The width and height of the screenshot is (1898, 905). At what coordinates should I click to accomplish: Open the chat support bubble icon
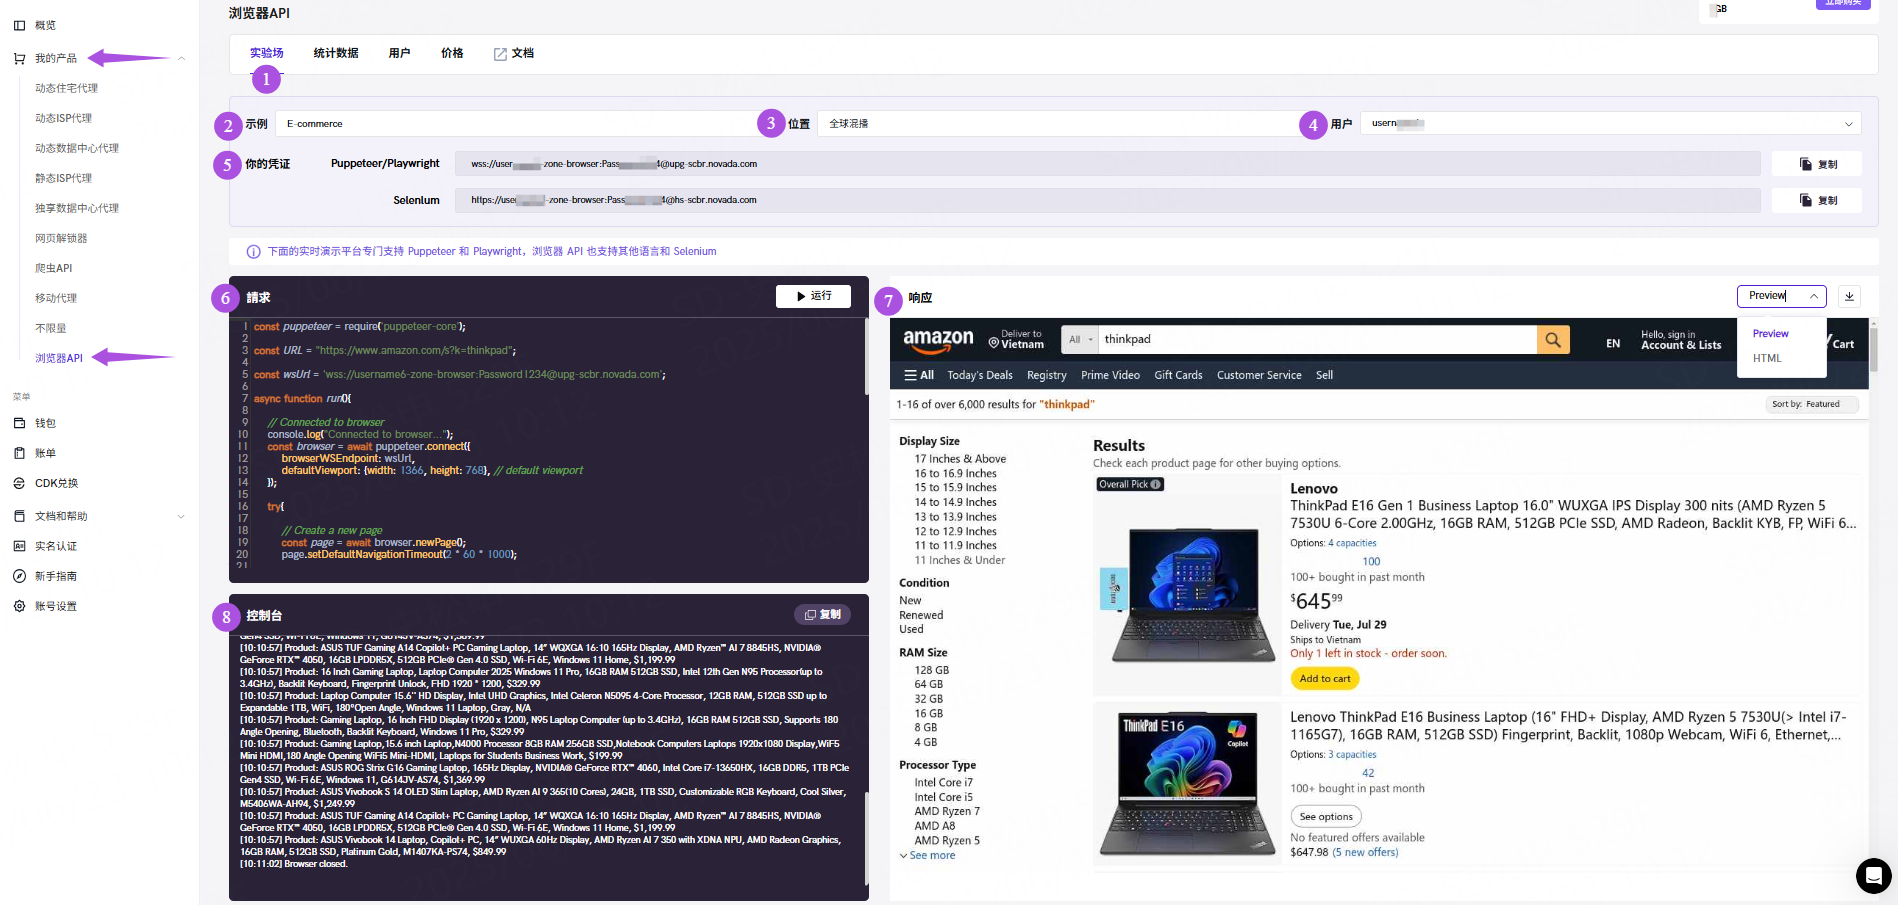[x=1873, y=876]
